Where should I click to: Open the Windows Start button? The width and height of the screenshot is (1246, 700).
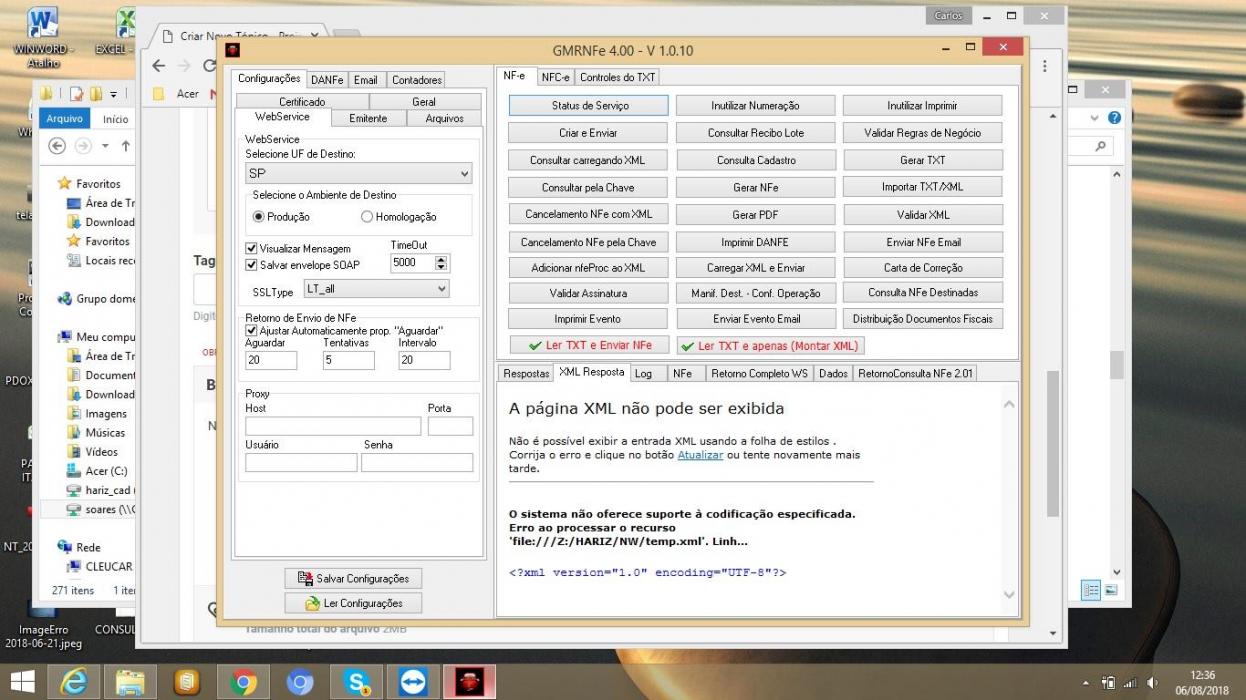23,682
